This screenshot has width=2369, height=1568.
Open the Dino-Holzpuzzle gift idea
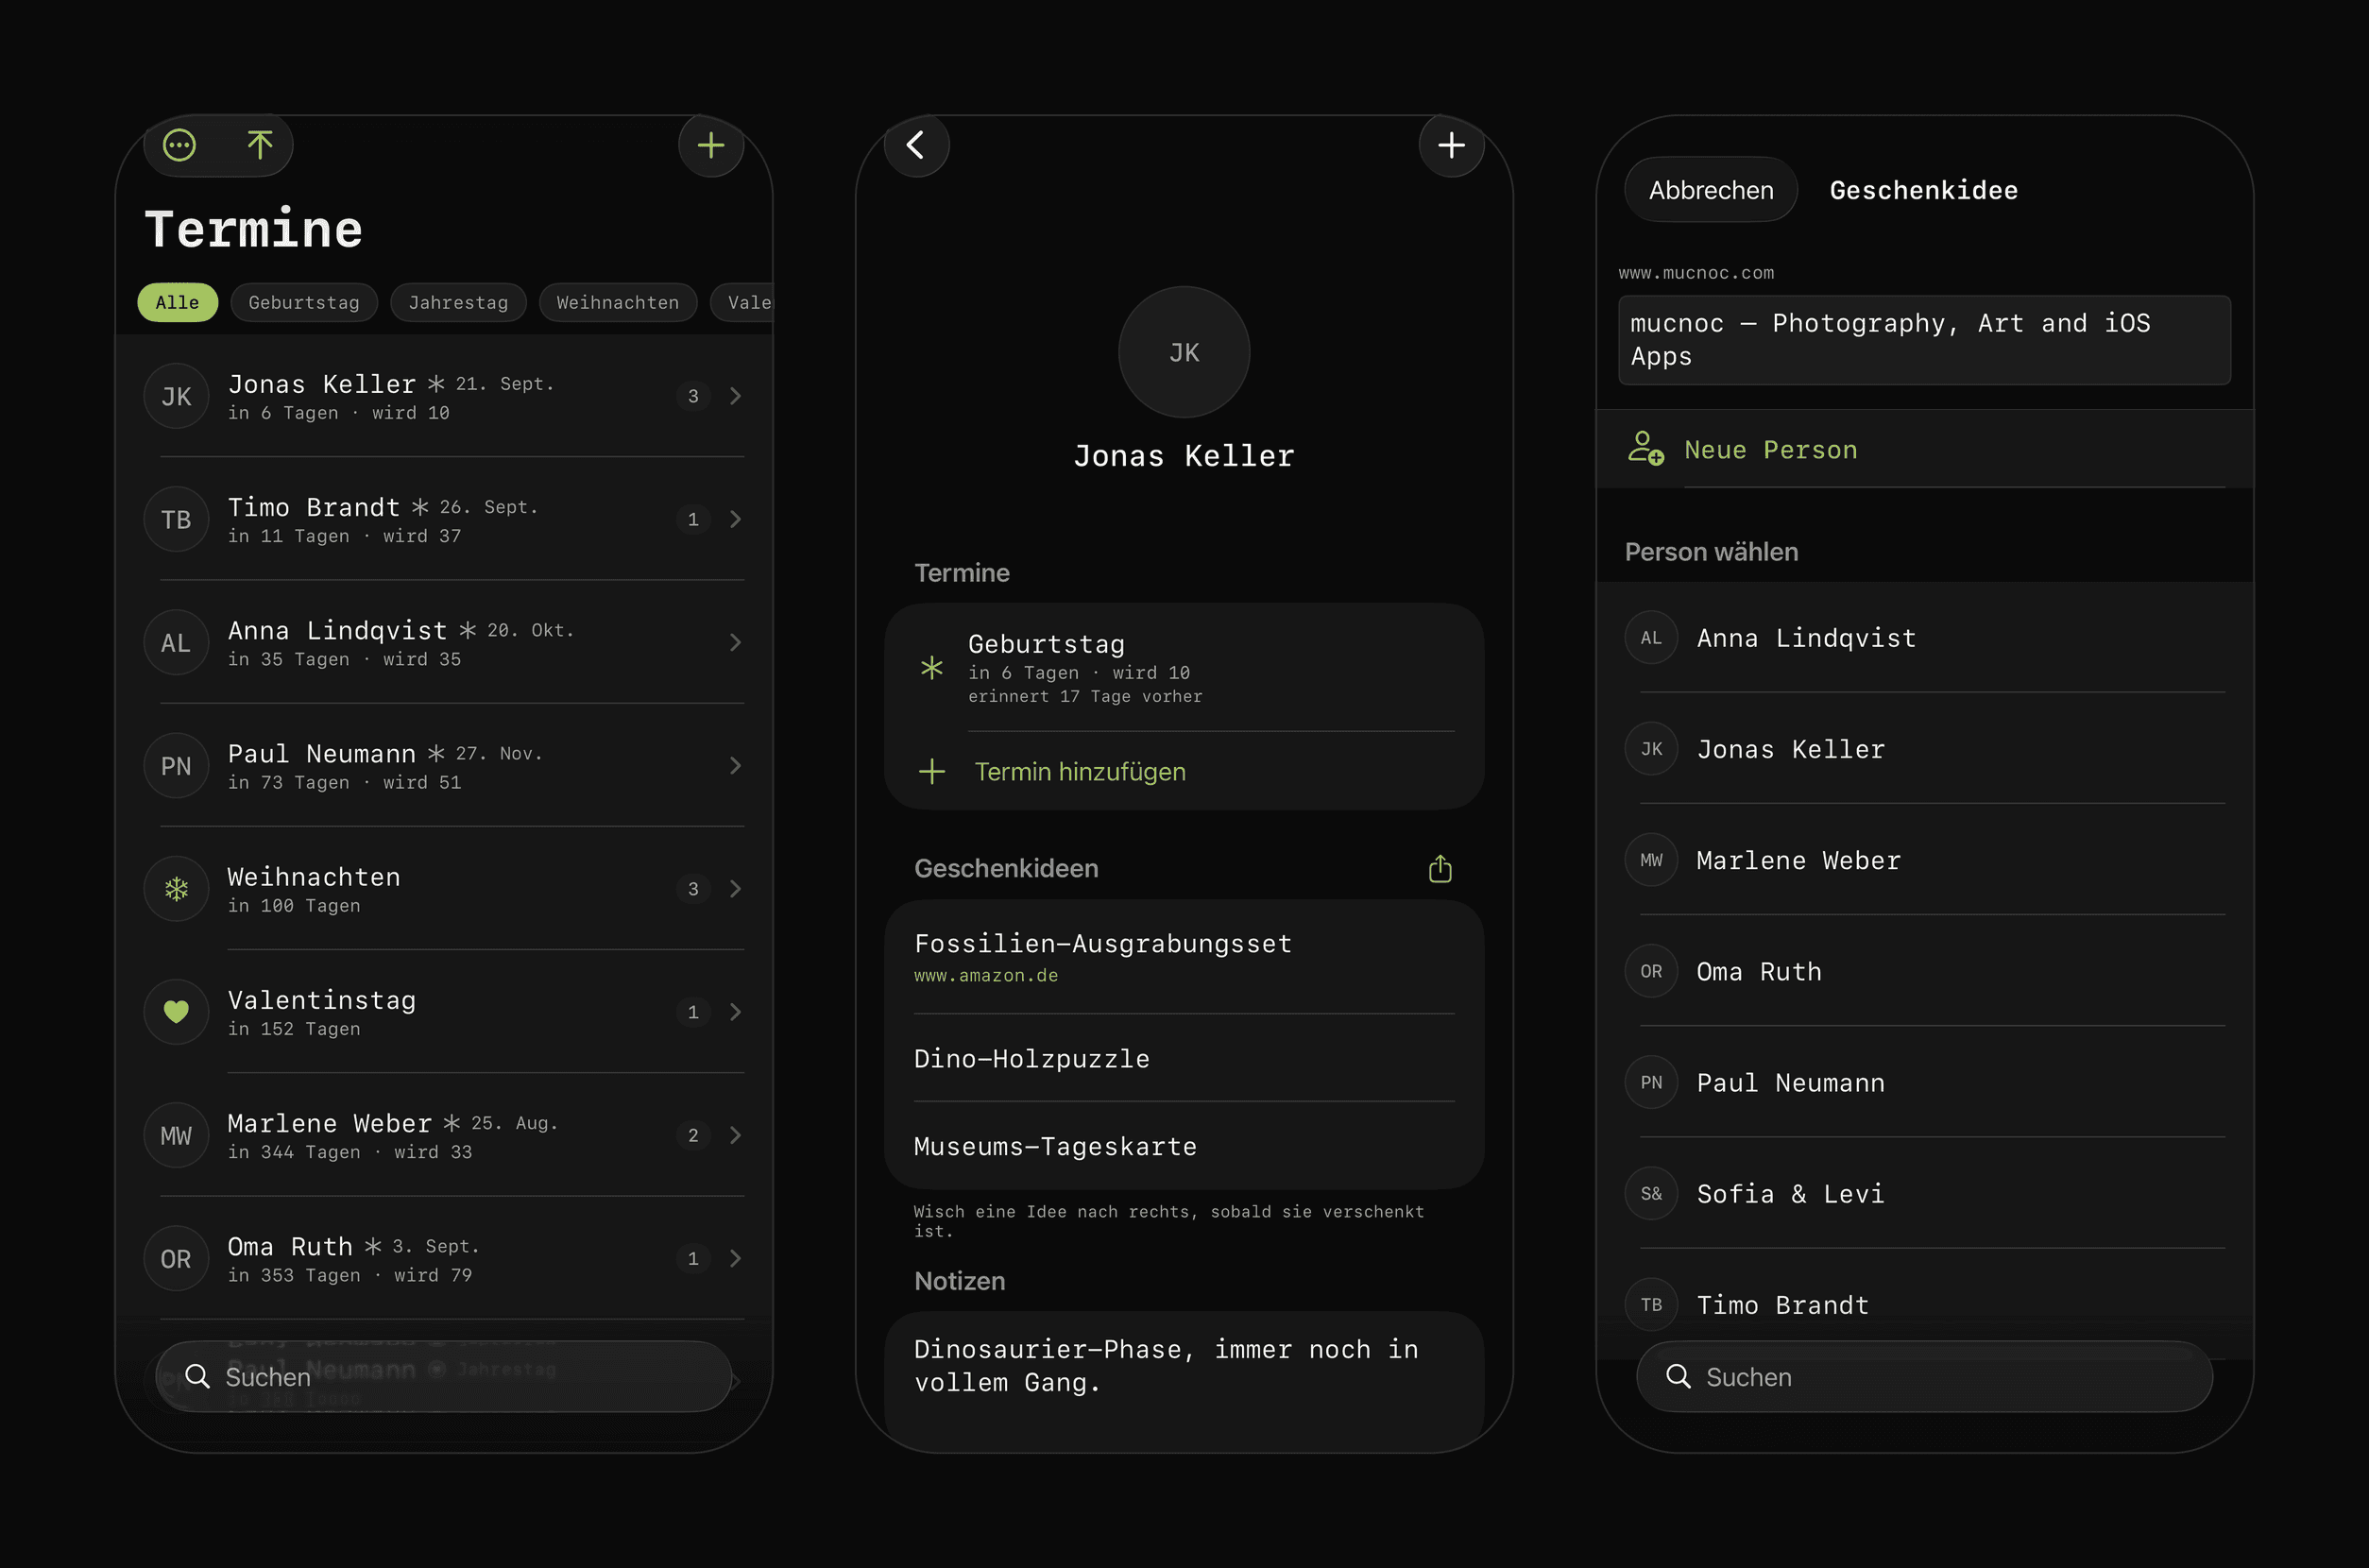(1184, 1058)
